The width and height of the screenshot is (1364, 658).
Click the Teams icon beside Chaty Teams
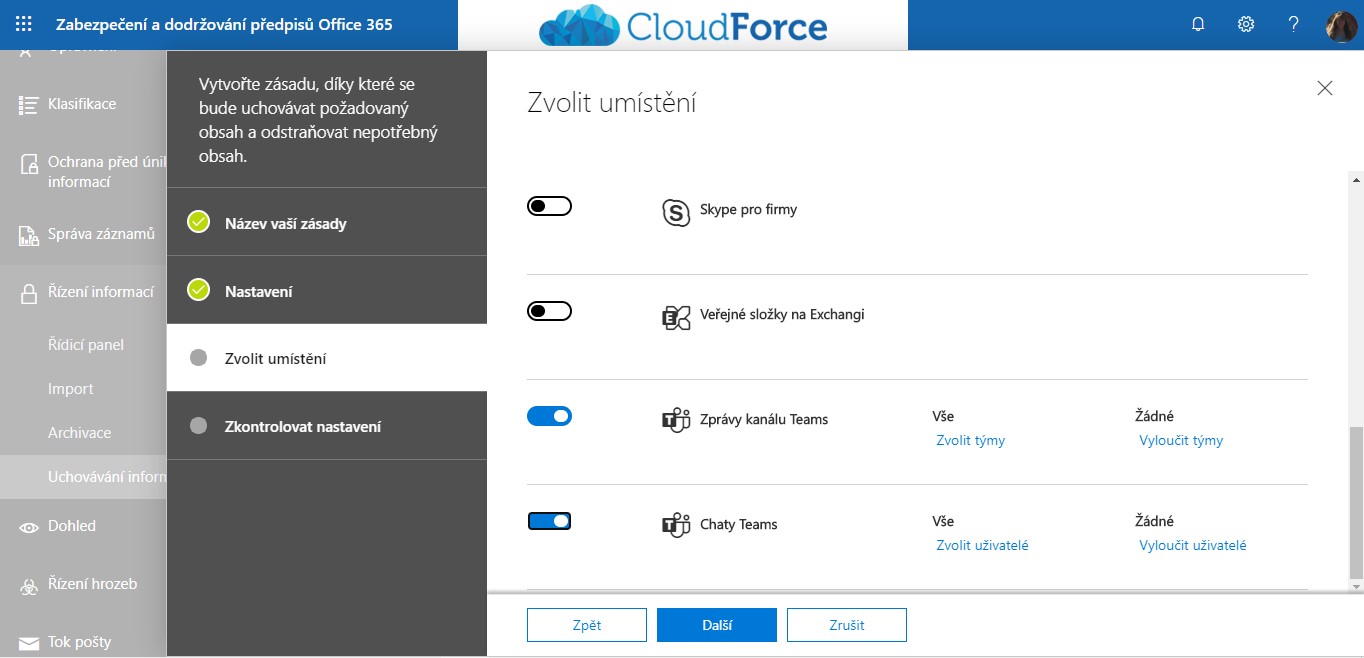point(677,525)
